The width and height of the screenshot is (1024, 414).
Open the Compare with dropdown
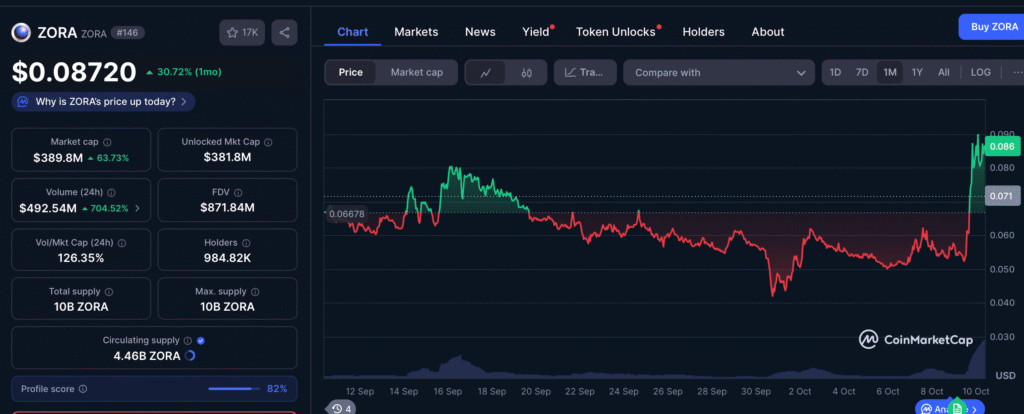click(719, 73)
